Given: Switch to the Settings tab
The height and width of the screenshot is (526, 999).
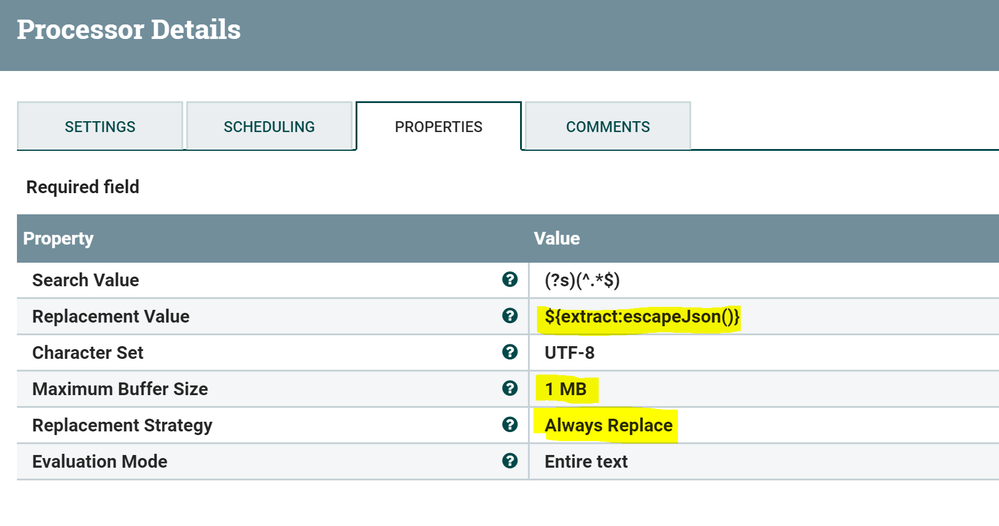Looking at the screenshot, I should point(100,127).
